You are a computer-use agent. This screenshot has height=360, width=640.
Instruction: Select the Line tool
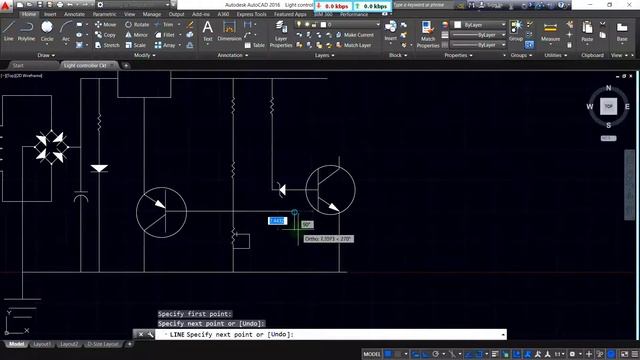tap(9, 31)
